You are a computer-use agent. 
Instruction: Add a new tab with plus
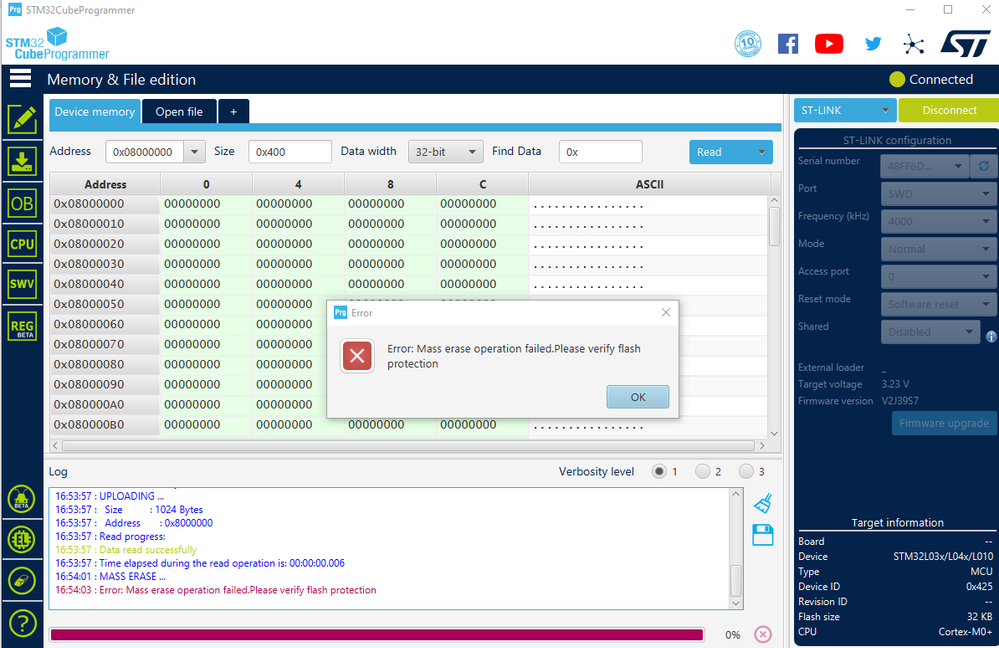233,112
